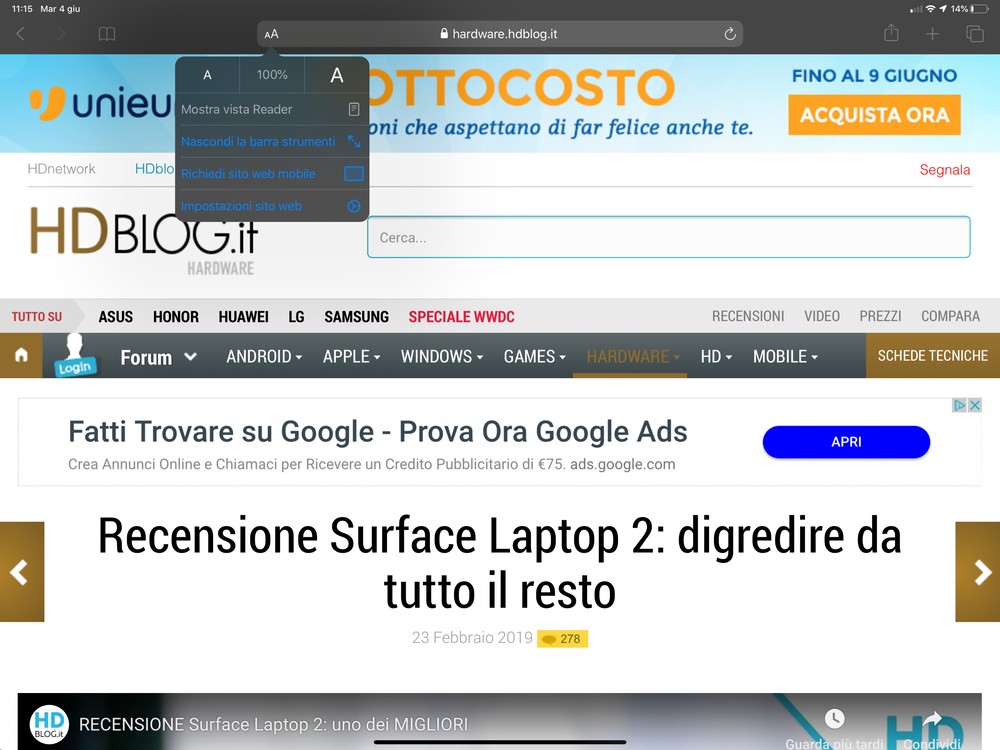The width and height of the screenshot is (1000, 750).
Task: Open the HUAWEI brand link
Action: [x=244, y=316]
